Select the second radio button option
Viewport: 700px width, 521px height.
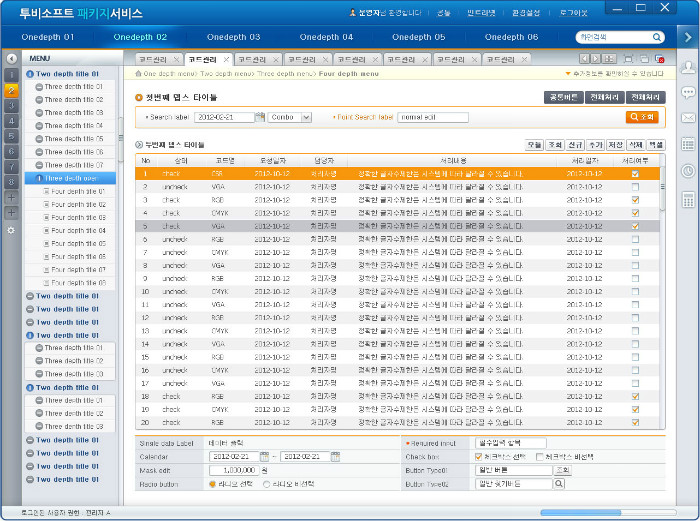click(267, 484)
